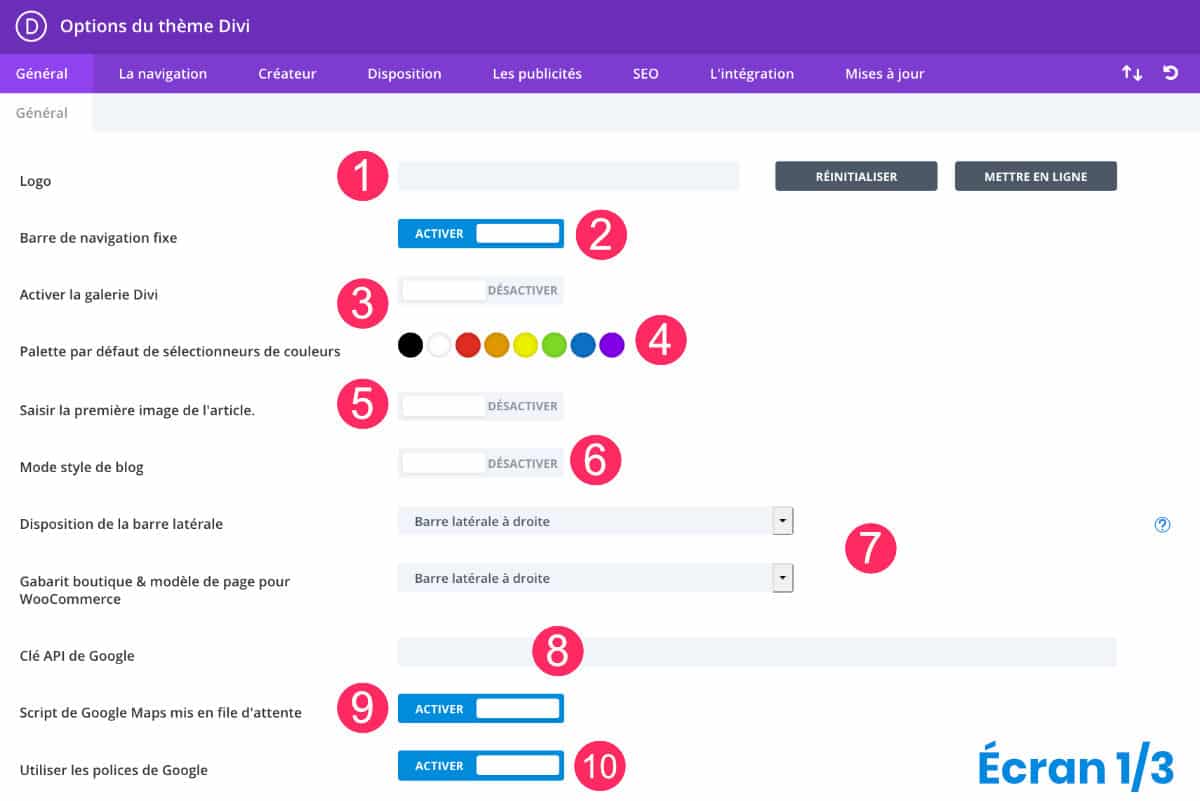Viewport: 1200px width, 801px height.
Task: Pick the orange palette color
Action: [497, 345]
